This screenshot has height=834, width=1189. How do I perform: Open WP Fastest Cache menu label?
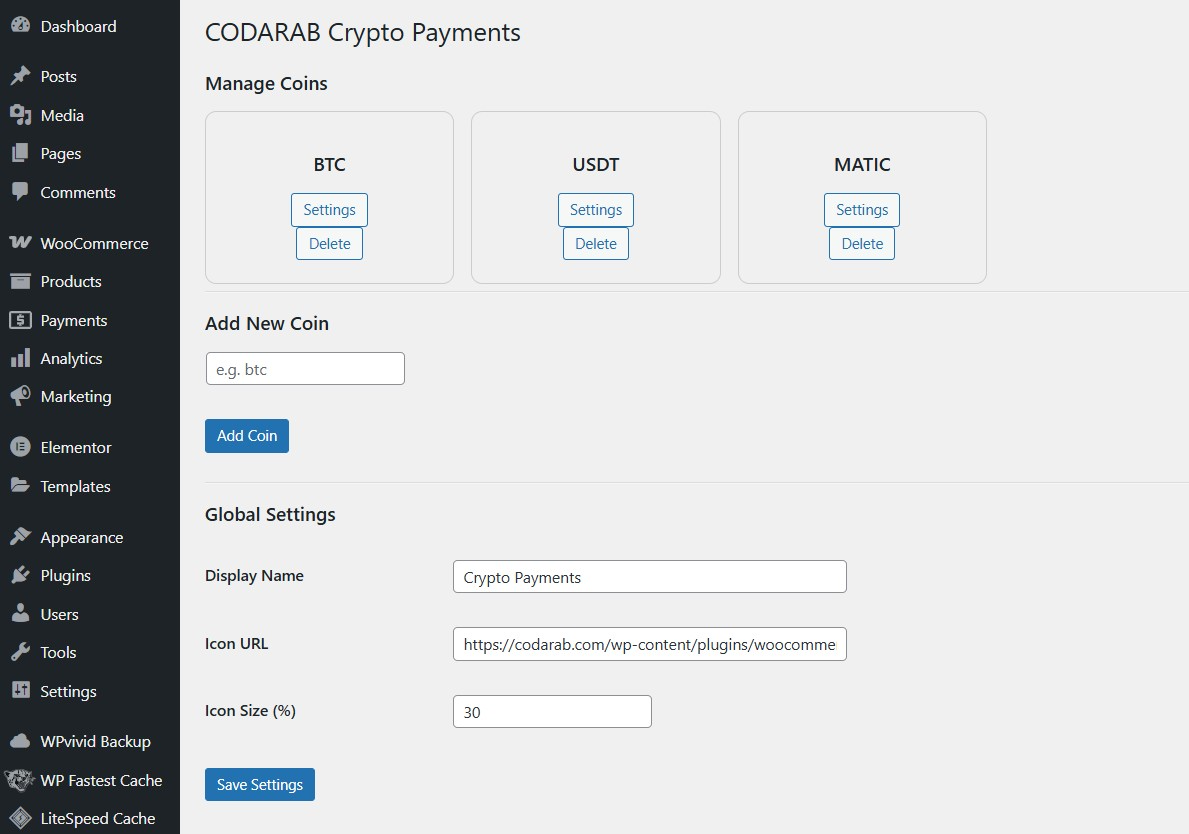(x=102, y=780)
